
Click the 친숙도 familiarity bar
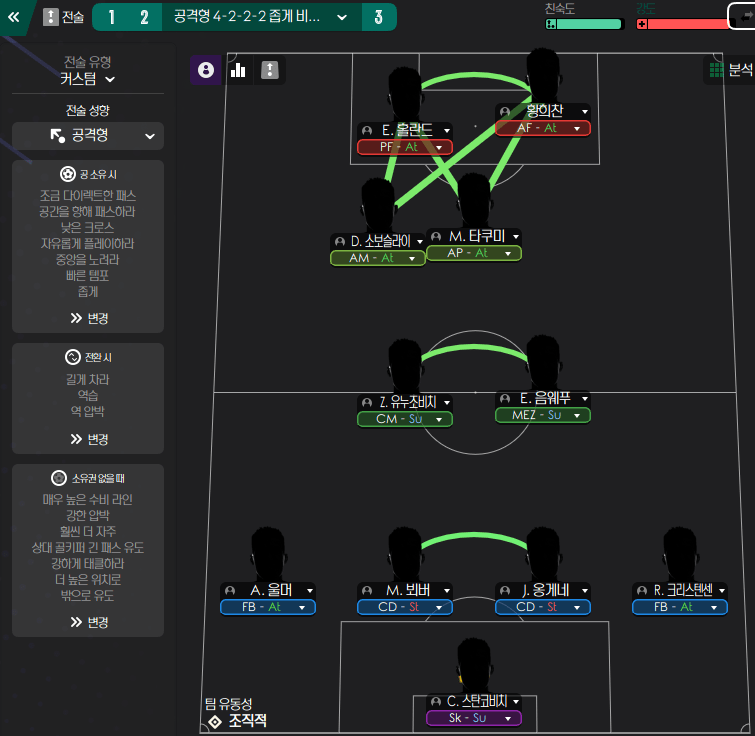click(585, 24)
